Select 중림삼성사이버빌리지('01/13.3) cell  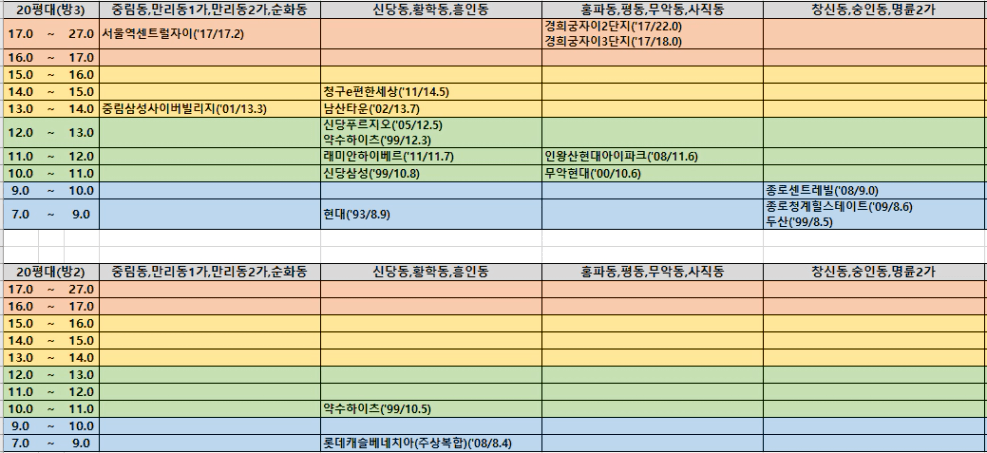[210, 109]
